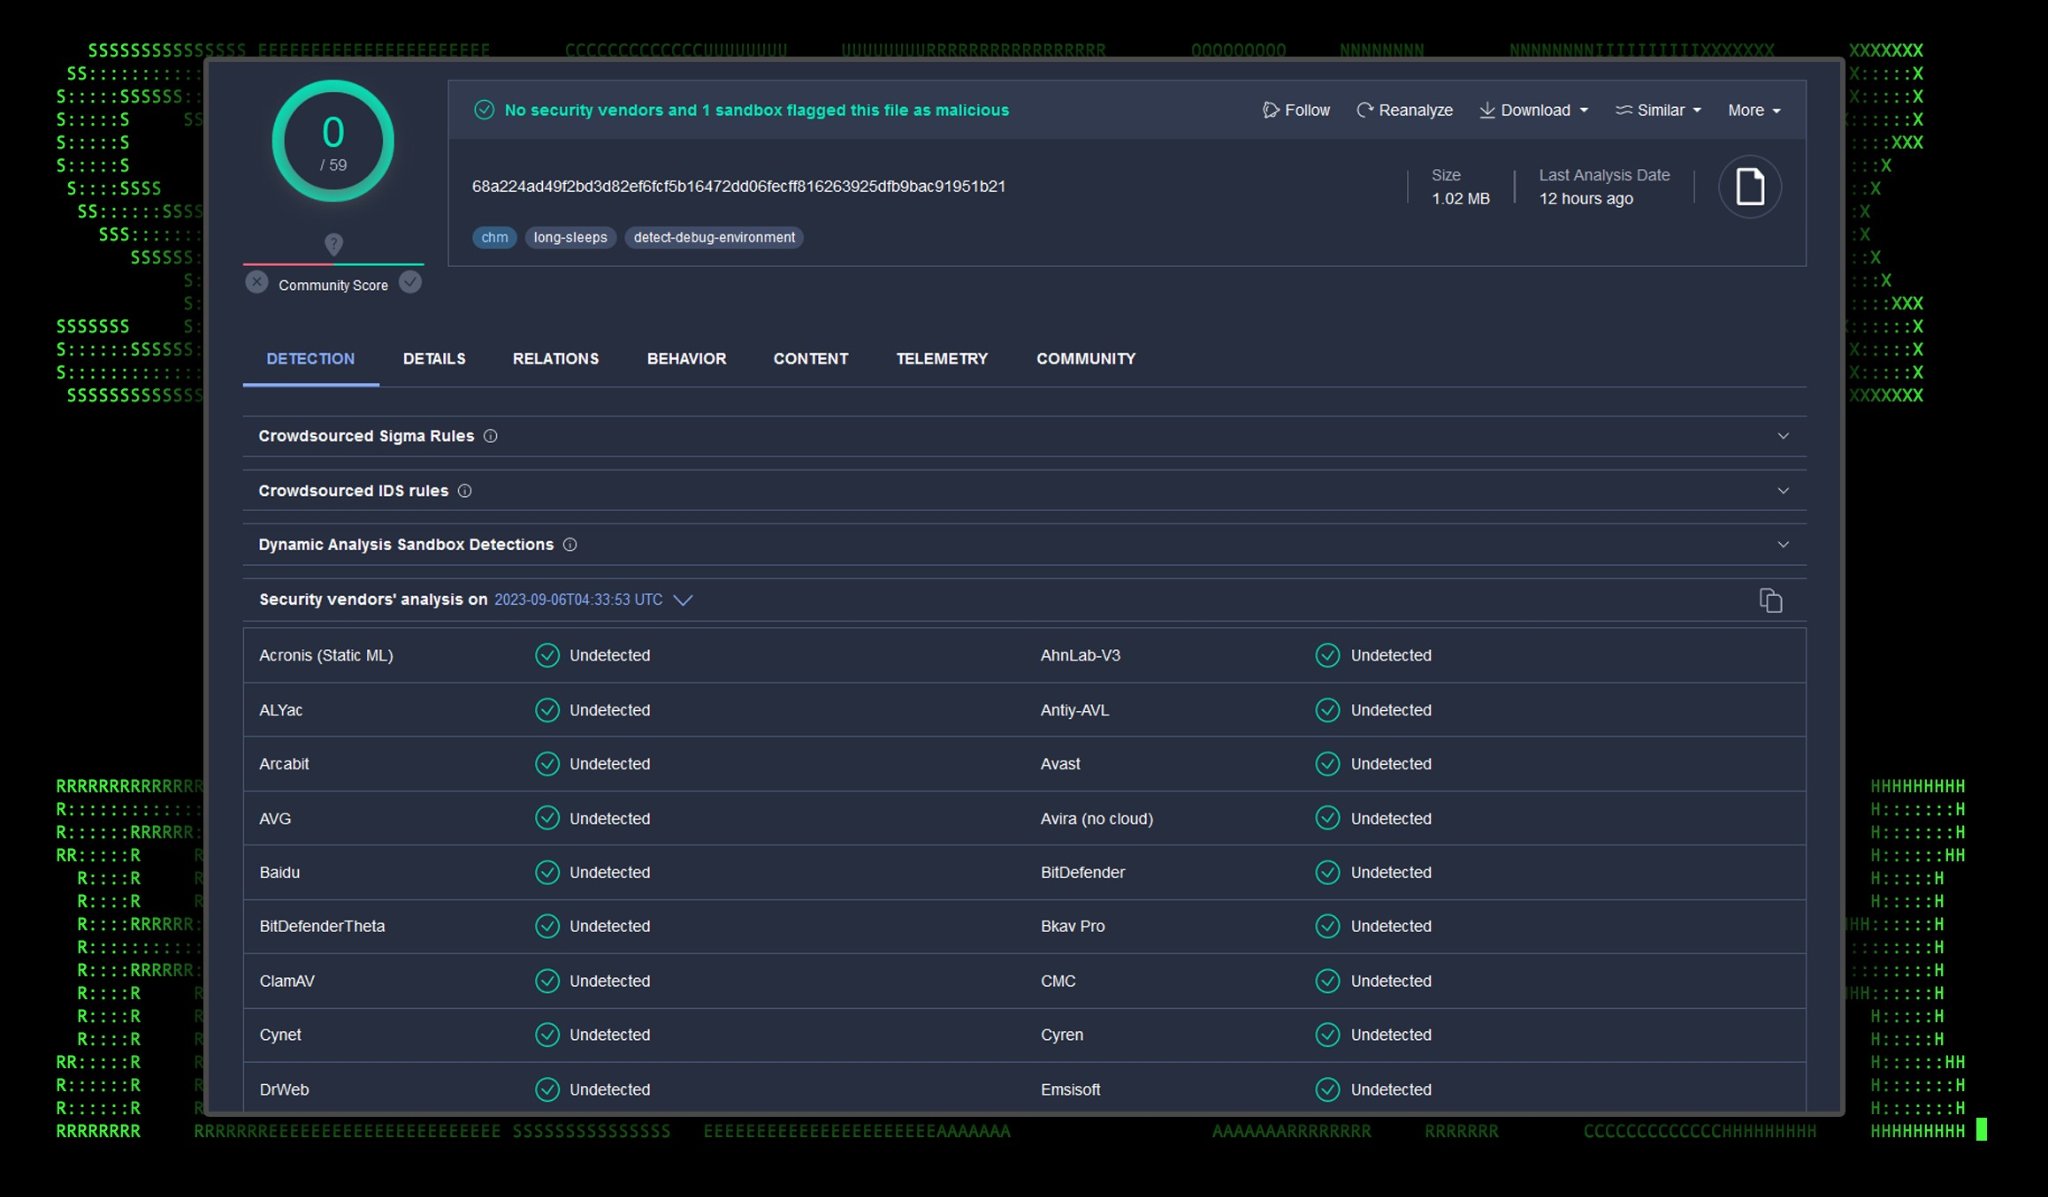Viewport: 2048px width, 1197px height.
Task: Expand the Crowdsourced Sigma Rules section
Action: [1782, 436]
